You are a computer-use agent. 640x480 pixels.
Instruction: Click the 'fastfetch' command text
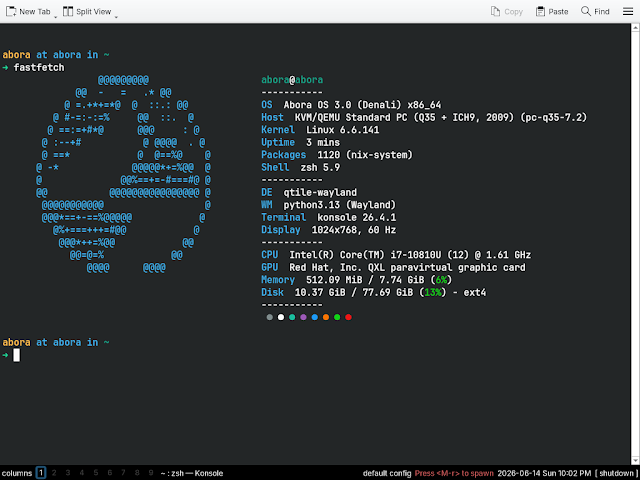(x=39, y=67)
